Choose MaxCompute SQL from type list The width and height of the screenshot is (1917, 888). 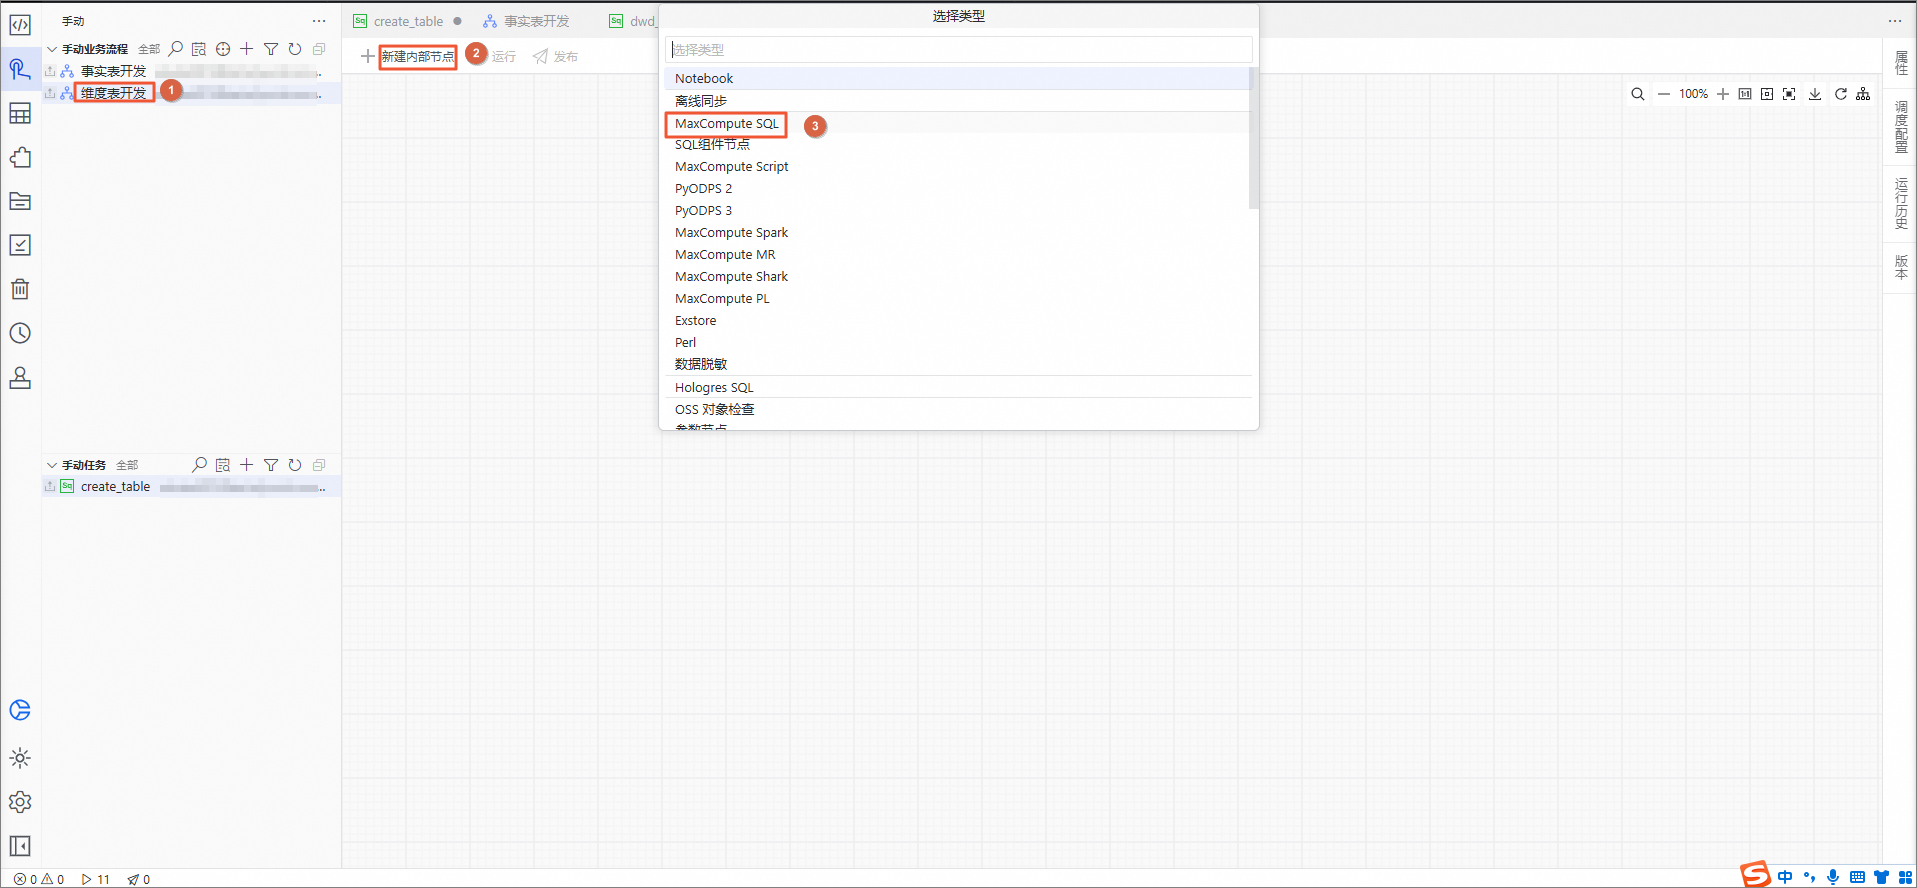point(726,124)
